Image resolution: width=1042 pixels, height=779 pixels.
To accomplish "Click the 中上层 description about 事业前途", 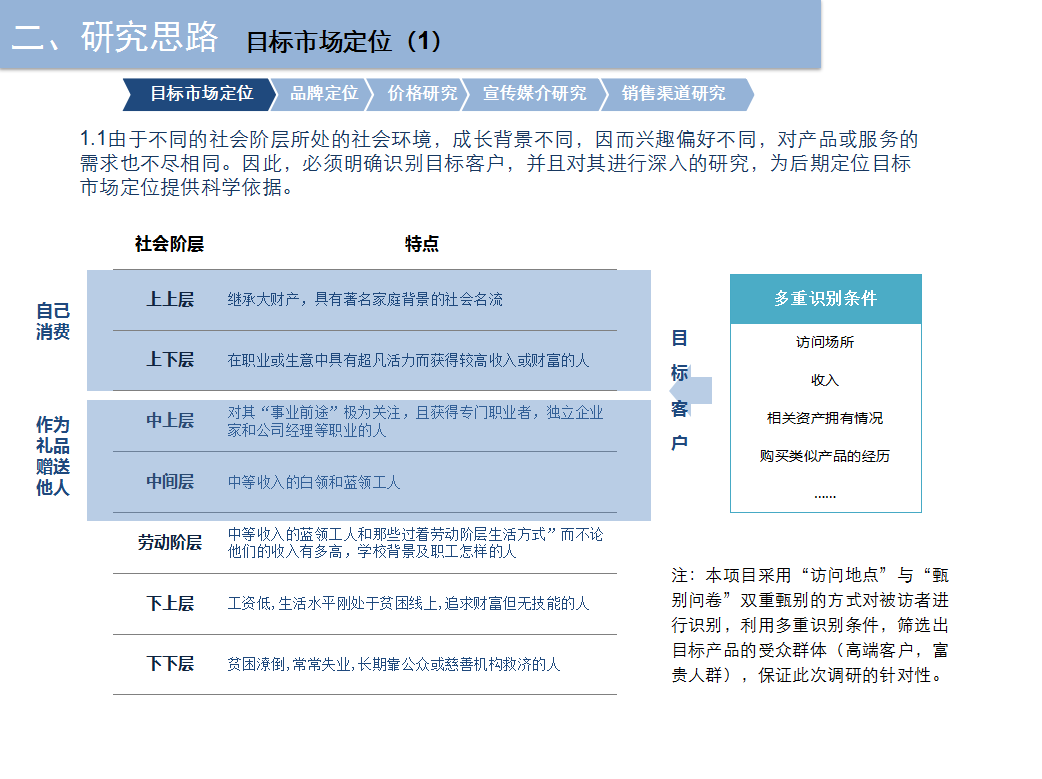I will tap(415, 421).
